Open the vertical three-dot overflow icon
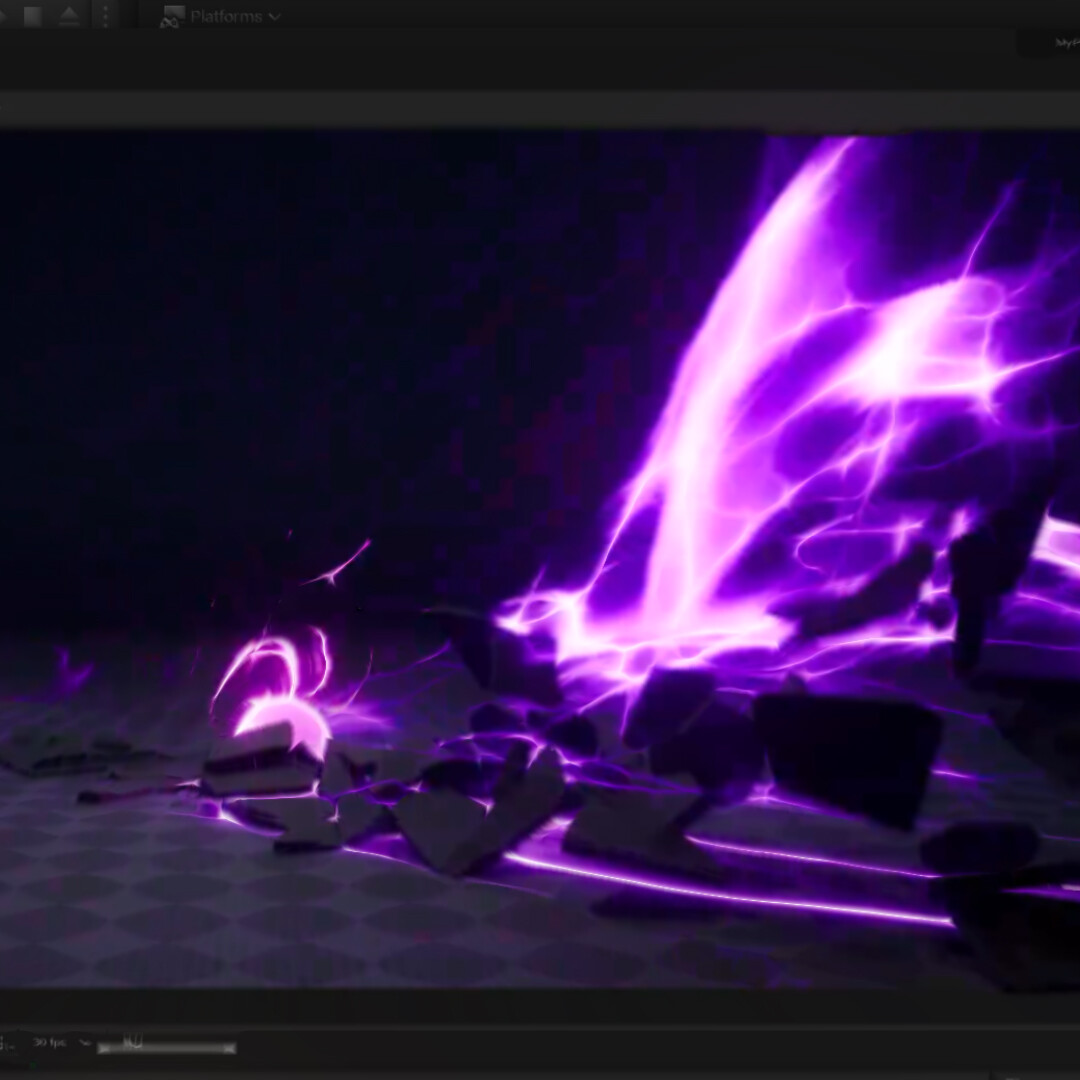Viewport: 1080px width, 1080px height. 104,17
